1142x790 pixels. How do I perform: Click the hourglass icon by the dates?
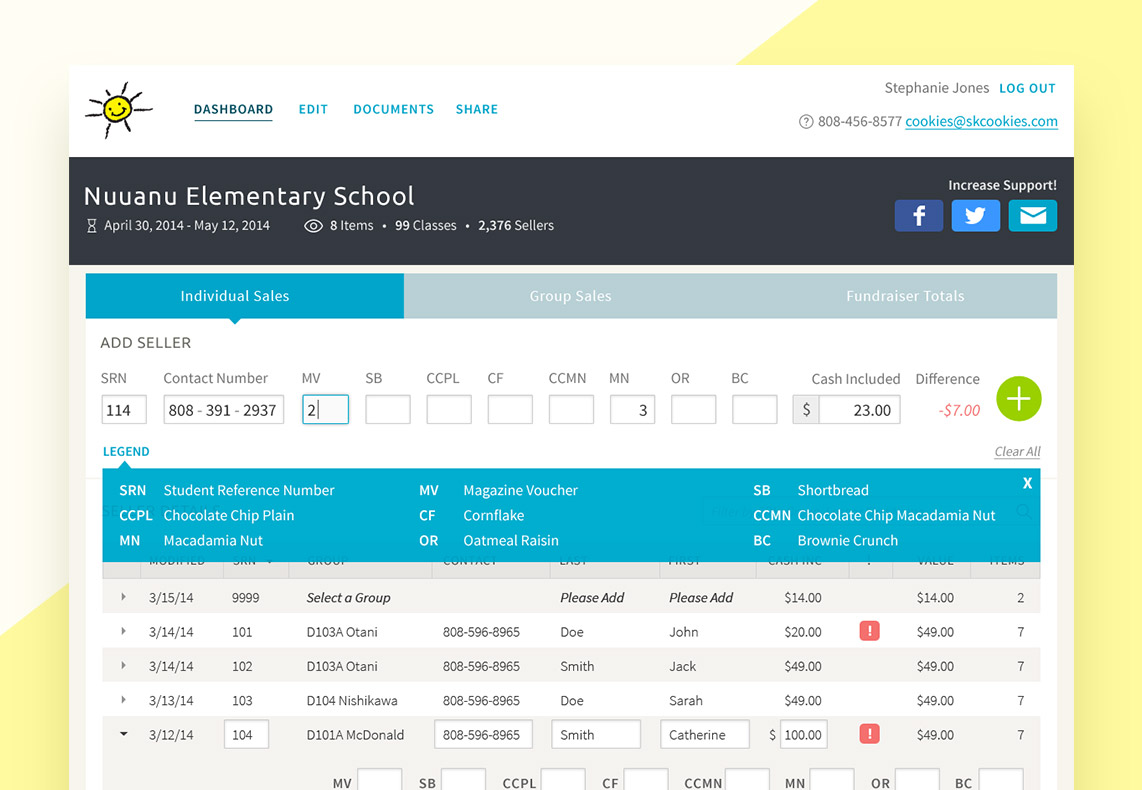(x=92, y=226)
